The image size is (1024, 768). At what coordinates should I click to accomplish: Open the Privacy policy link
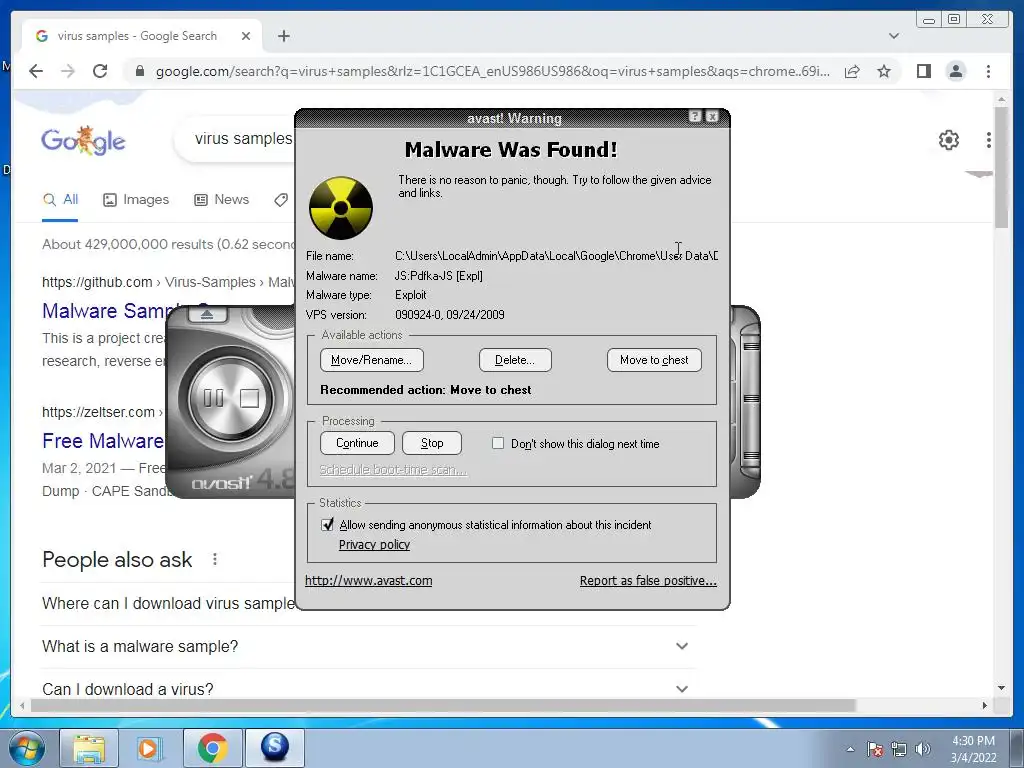[374, 545]
